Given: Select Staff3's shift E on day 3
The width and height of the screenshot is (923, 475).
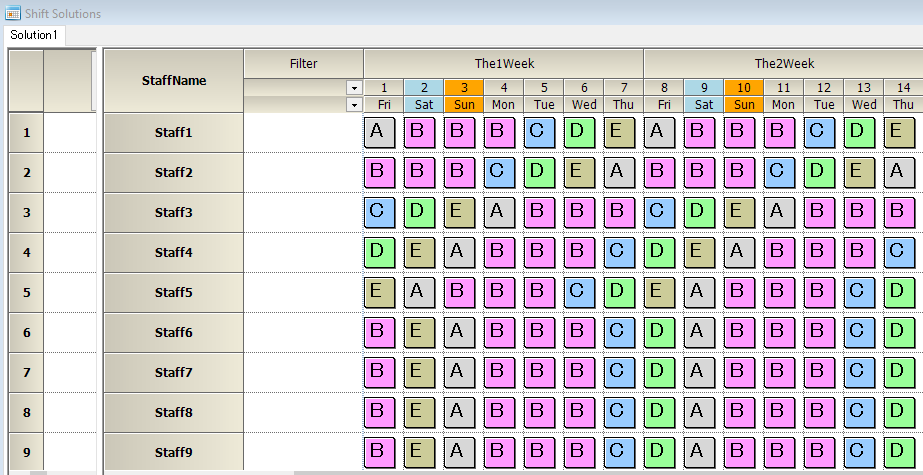Looking at the screenshot, I should pyautogui.click(x=458, y=213).
